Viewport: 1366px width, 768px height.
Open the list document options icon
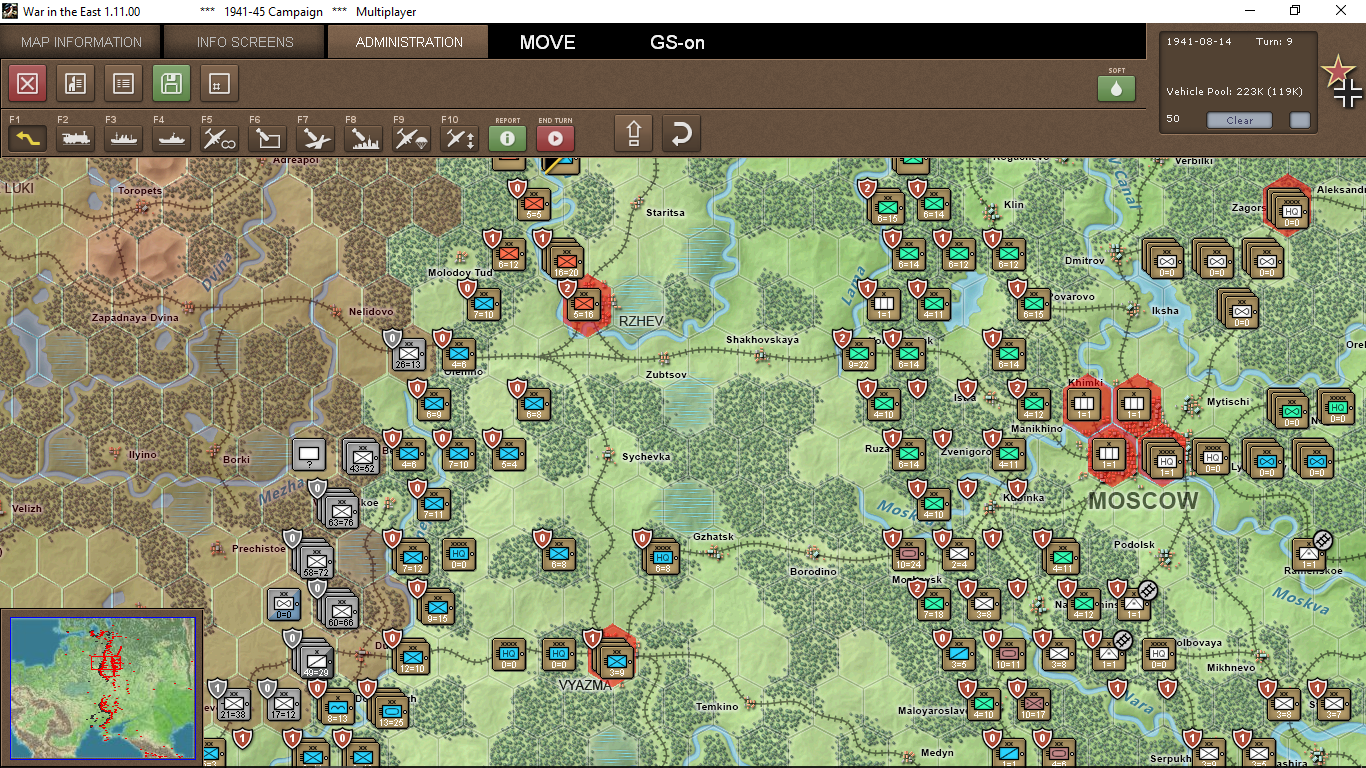point(123,83)
